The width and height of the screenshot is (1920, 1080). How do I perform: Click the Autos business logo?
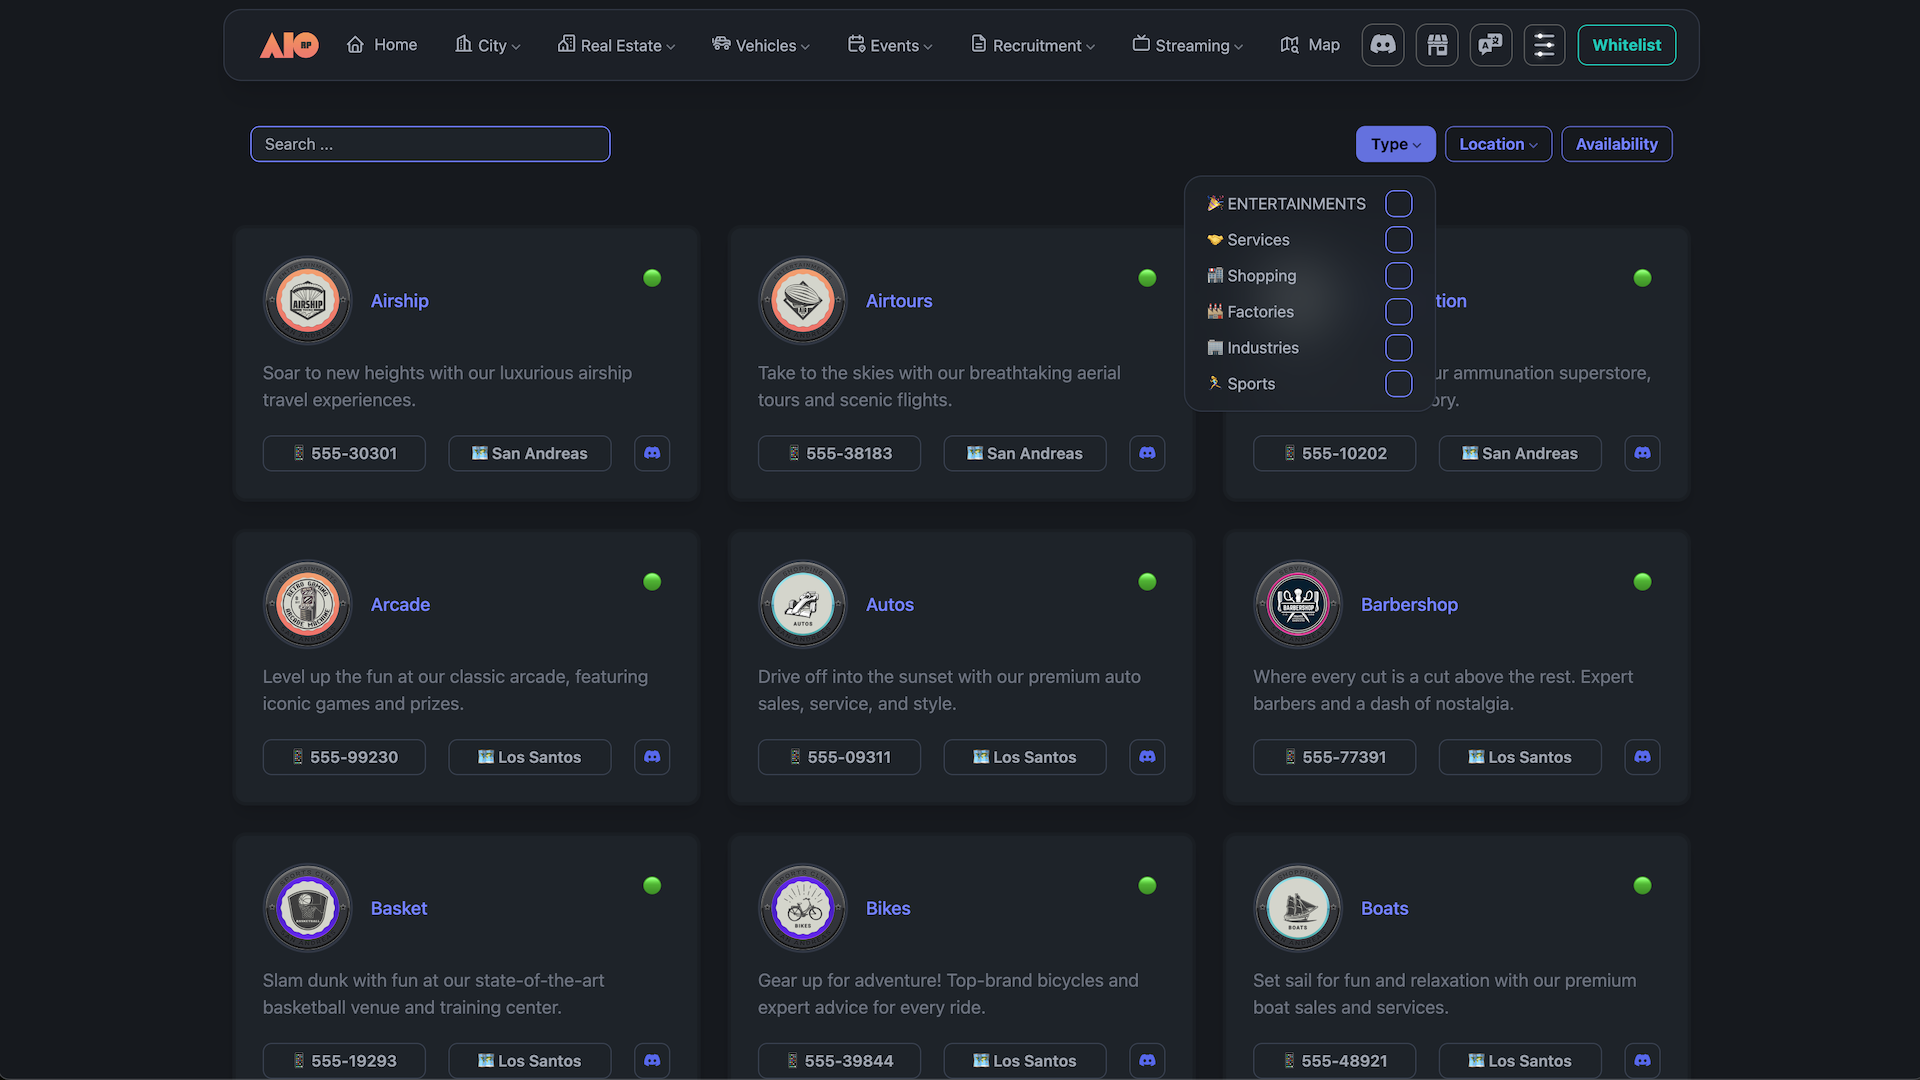802,604
